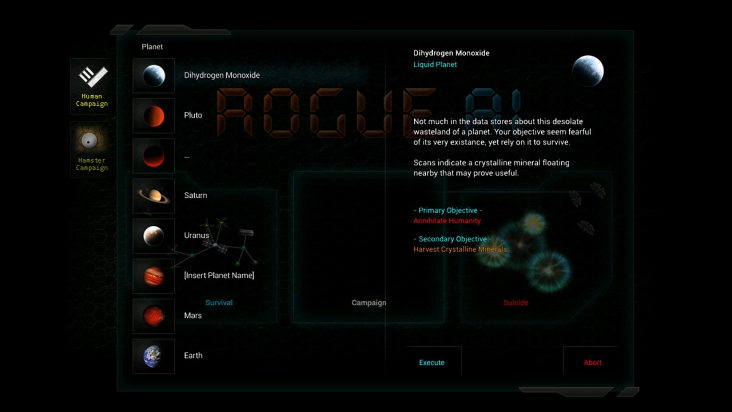Screen dimensions: 732x412
Task: Choose the [Insert Planet Name] label
Action: coord(219,275)
